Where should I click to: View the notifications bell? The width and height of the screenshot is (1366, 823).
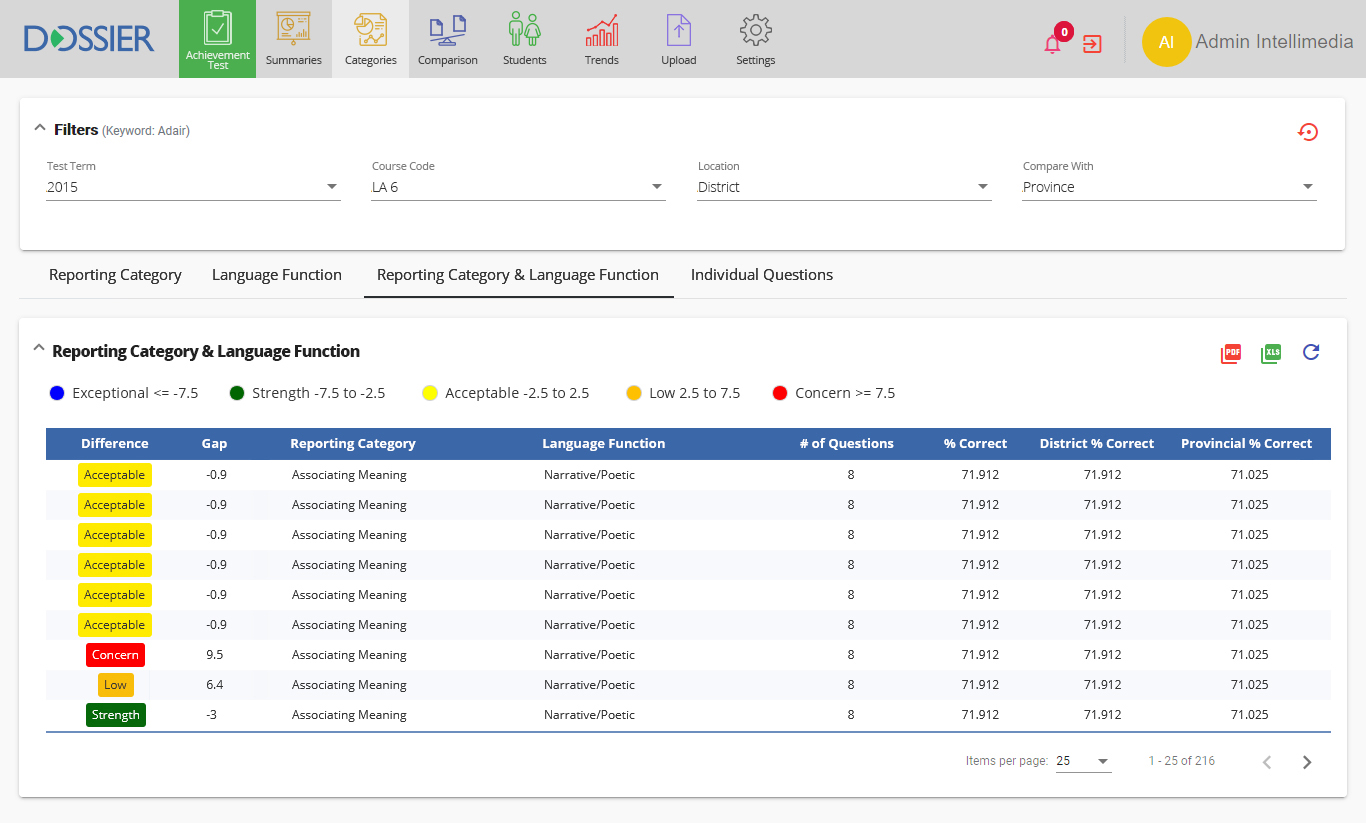pos(1053,44)
